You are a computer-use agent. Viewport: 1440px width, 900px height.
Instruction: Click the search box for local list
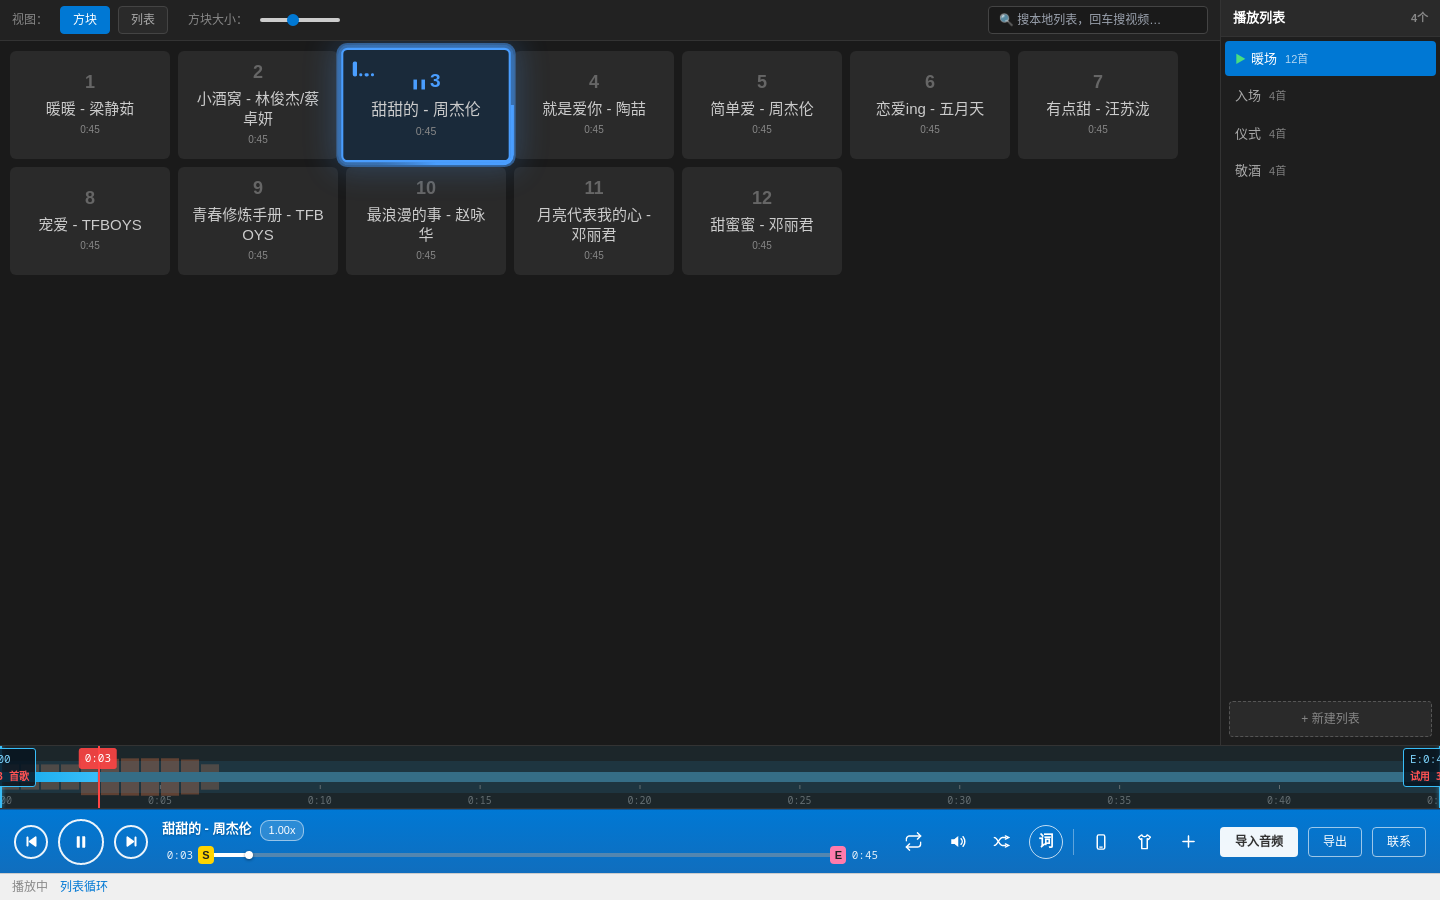1098,20
